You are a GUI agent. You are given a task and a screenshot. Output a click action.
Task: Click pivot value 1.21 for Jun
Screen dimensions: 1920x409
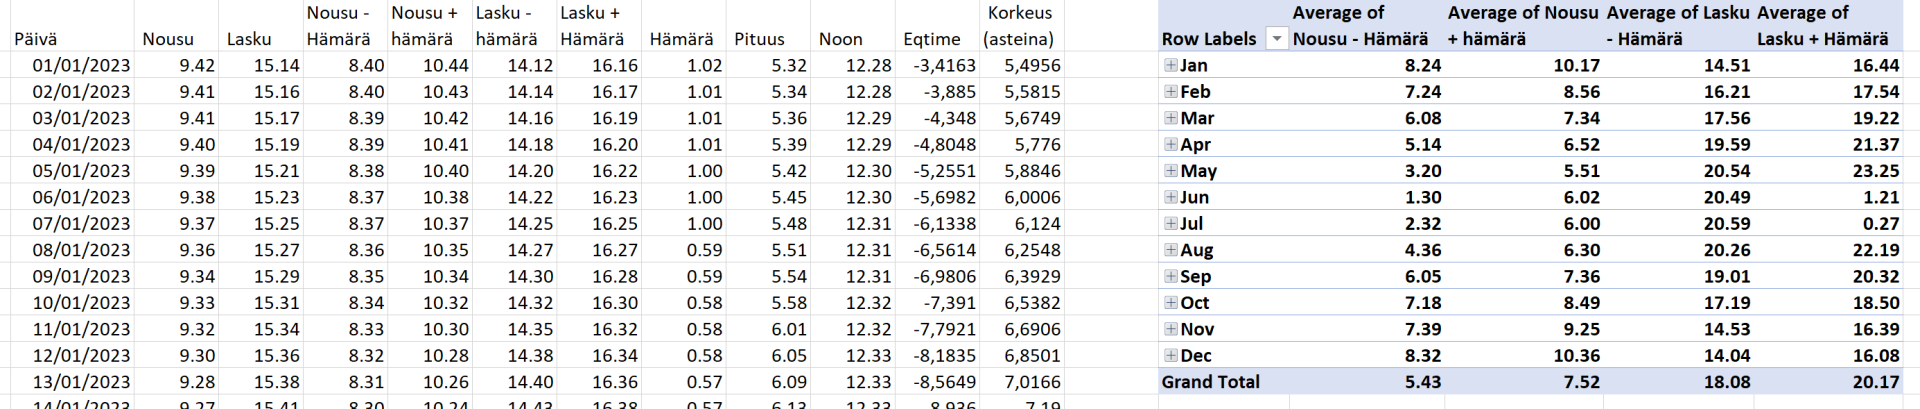click(1828, 197)
